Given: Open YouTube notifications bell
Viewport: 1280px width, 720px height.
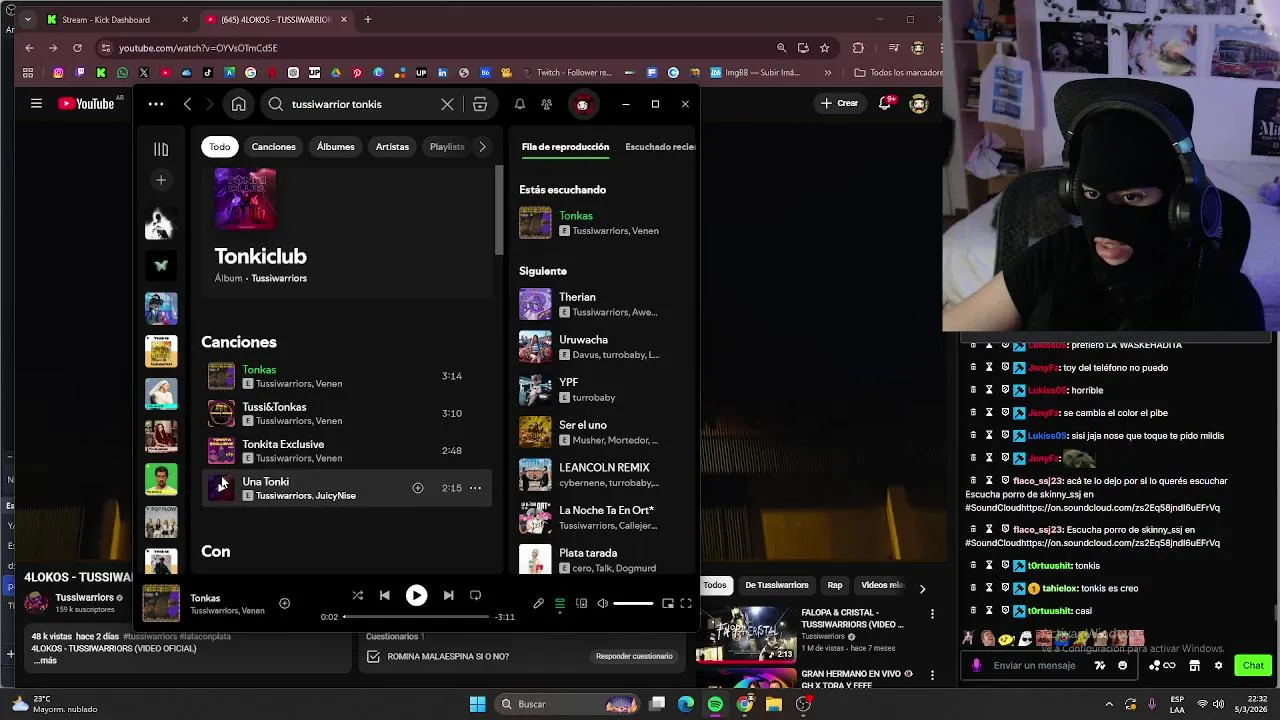Looking at the screenshot, I should pyautogui.click(x=885, y=103).
